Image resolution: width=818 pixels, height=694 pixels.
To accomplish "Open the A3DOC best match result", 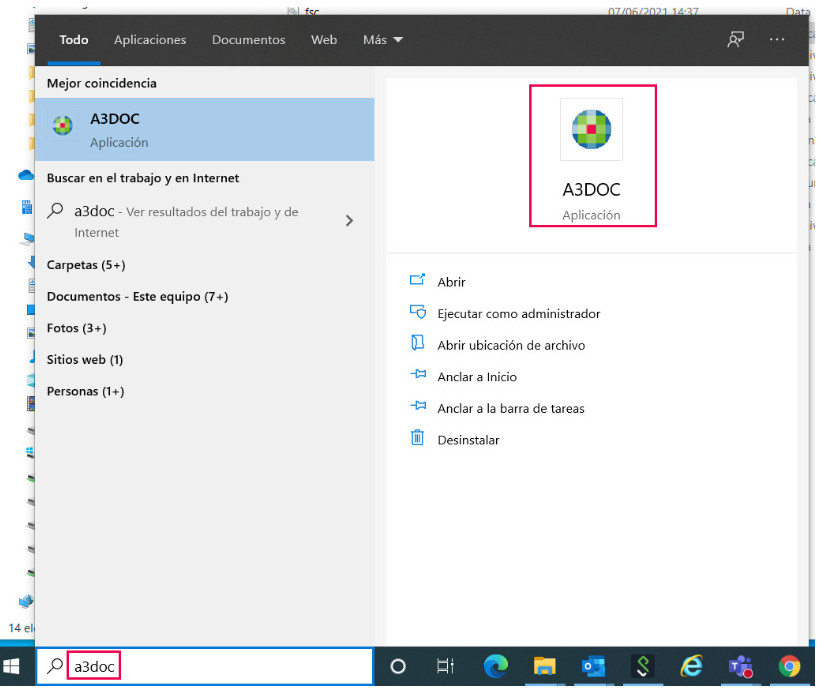I will pyautogui.click(x=204, y=129).
